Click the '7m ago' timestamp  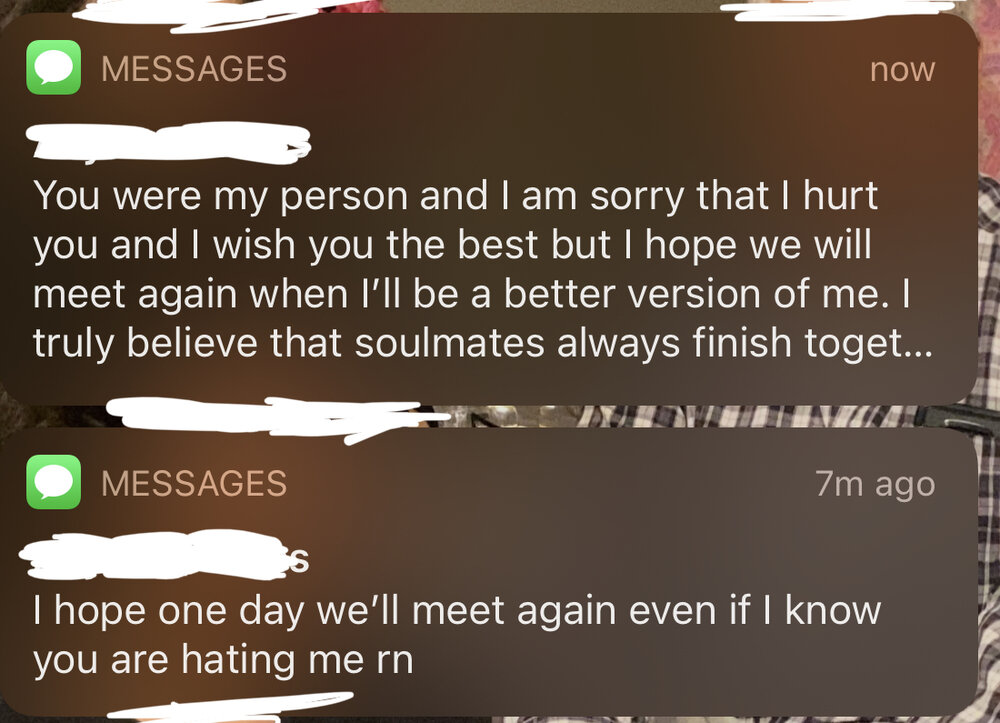875,485
